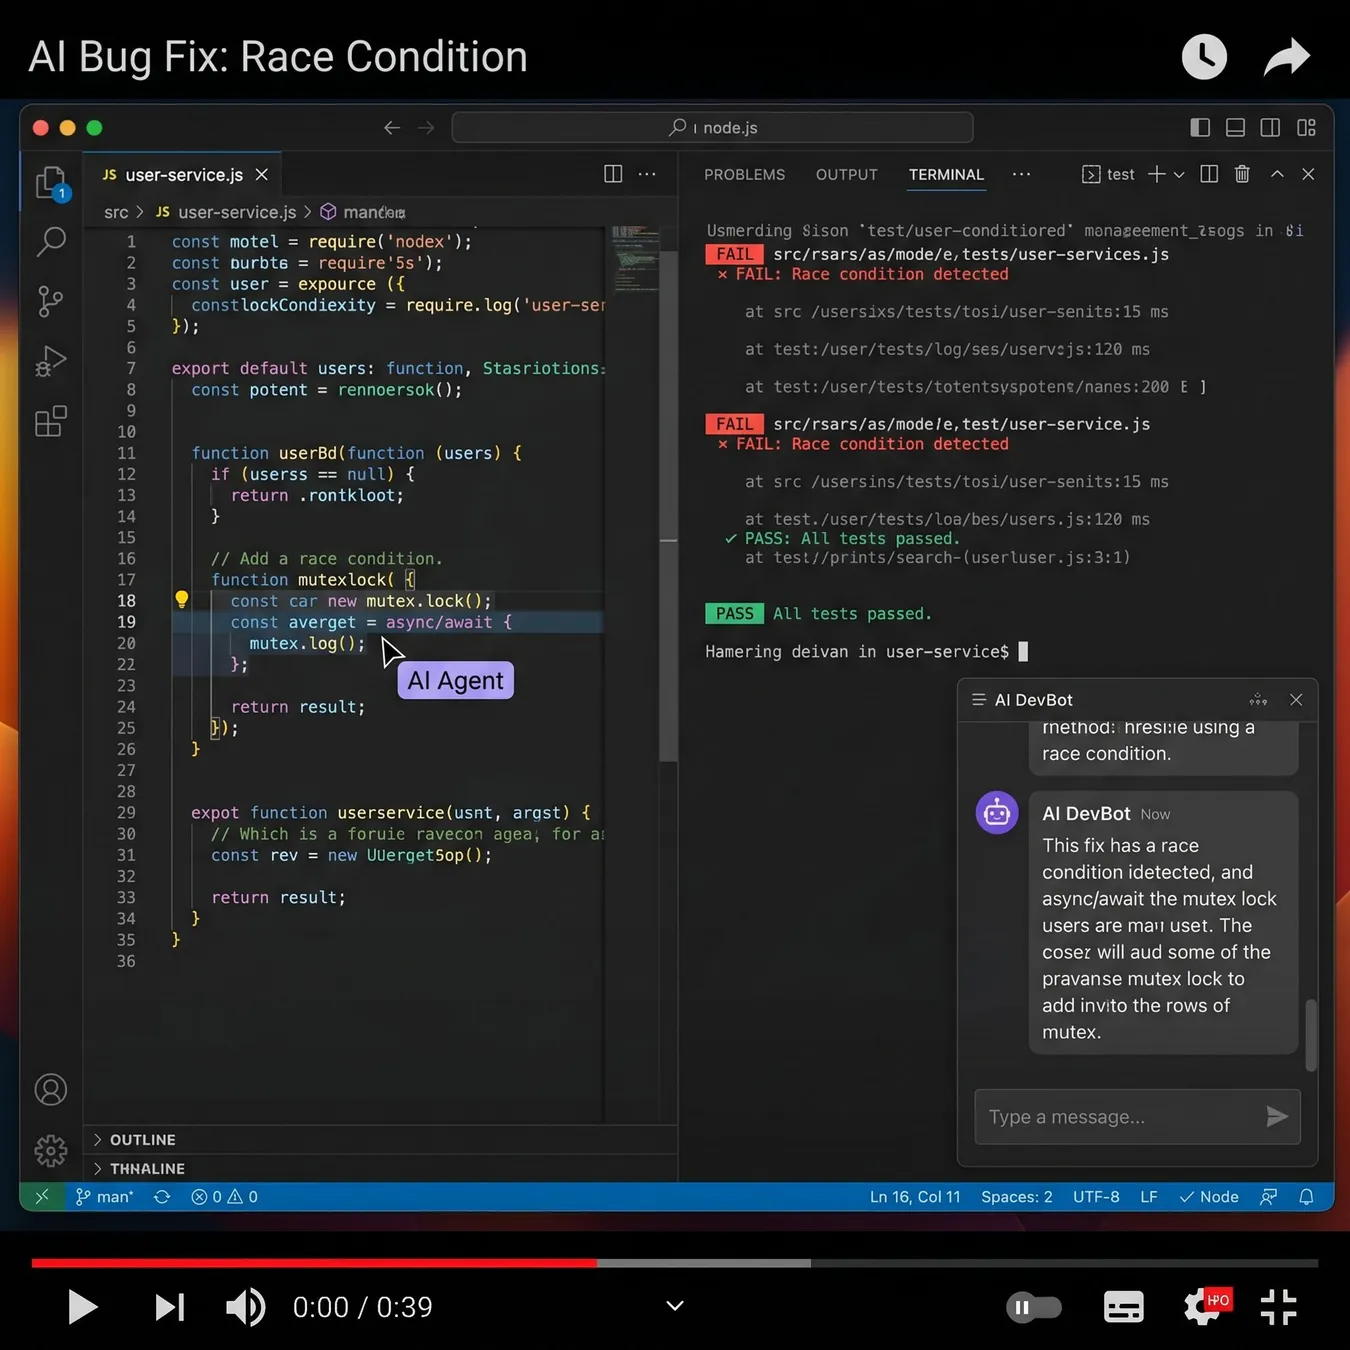Toggle video subtitles button
Viewport: 1350px width, 1350px height.
click(x=1123, y=1307)
